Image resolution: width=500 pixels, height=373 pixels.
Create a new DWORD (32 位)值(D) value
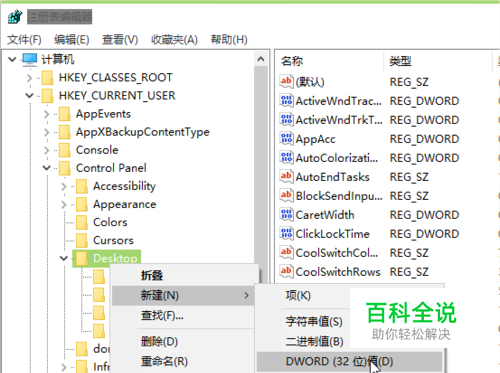click(349, 361)
